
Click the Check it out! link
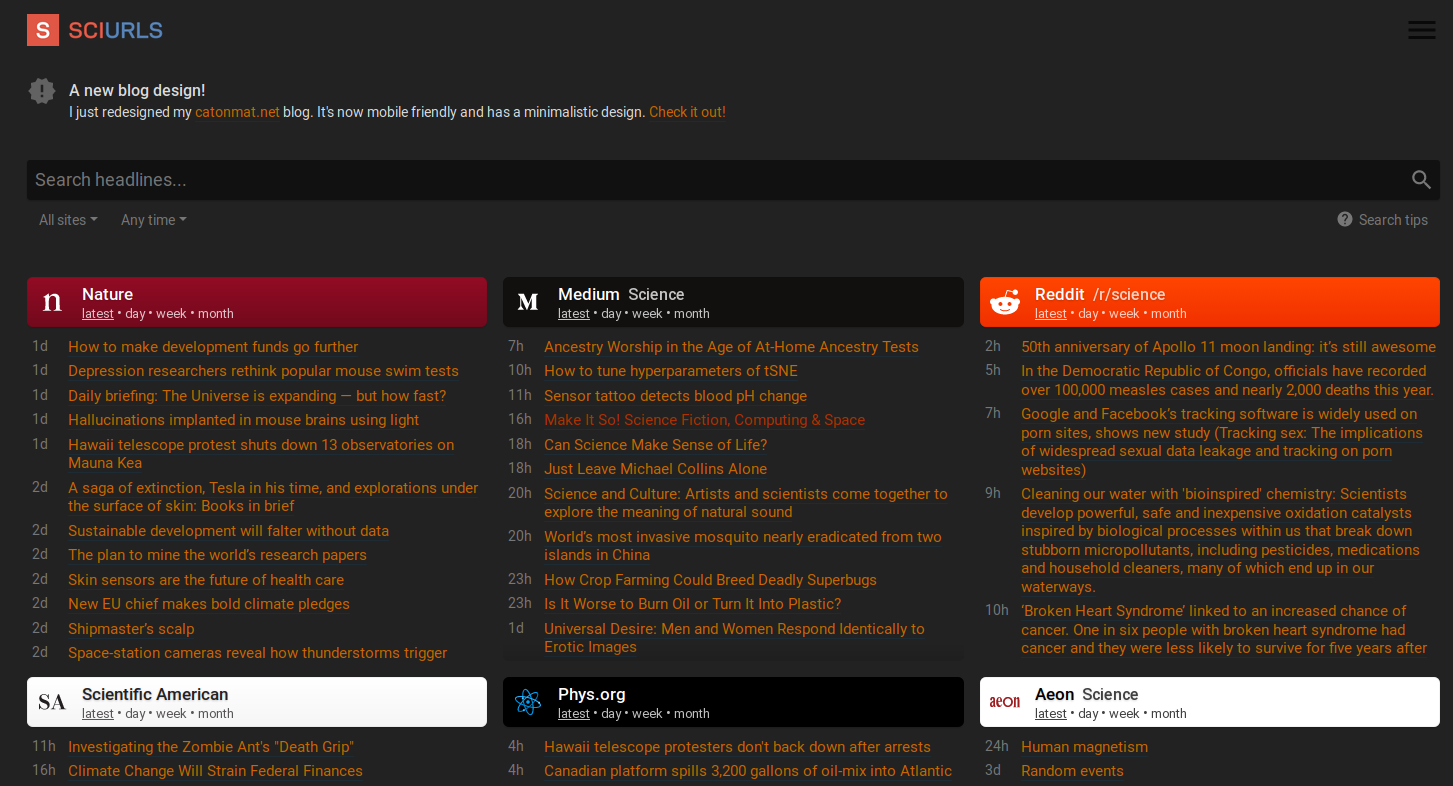point(687,112)
